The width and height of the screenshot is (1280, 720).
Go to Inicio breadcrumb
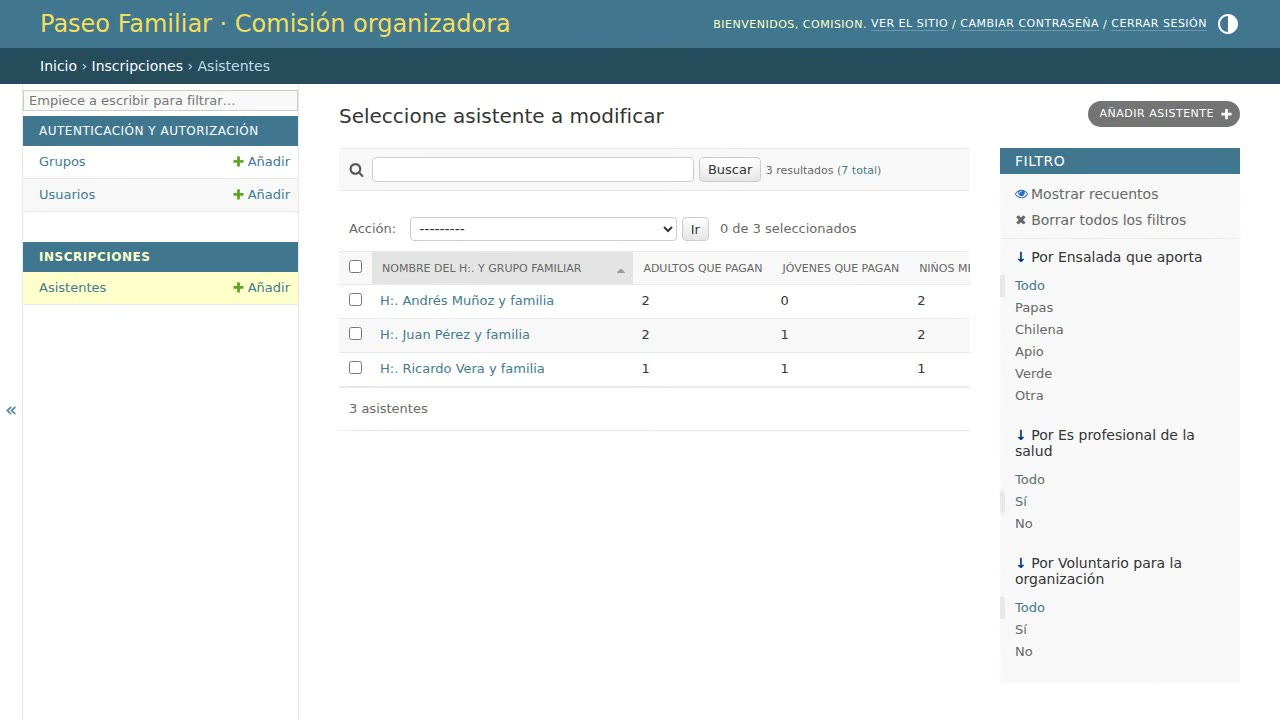tap(58, 66)
